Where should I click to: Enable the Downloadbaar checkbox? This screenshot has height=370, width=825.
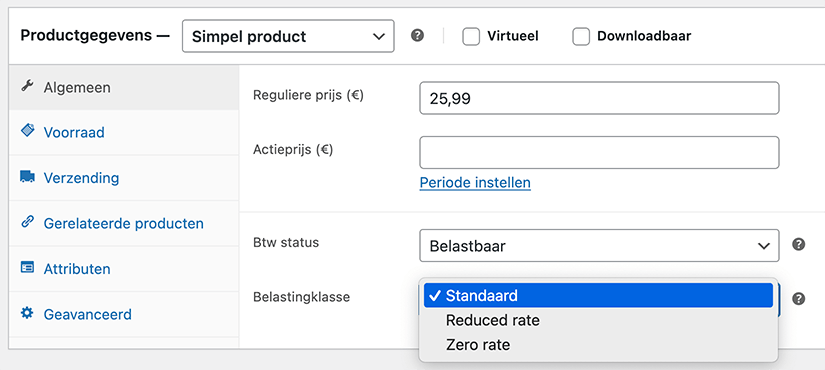tap(581, 37)
